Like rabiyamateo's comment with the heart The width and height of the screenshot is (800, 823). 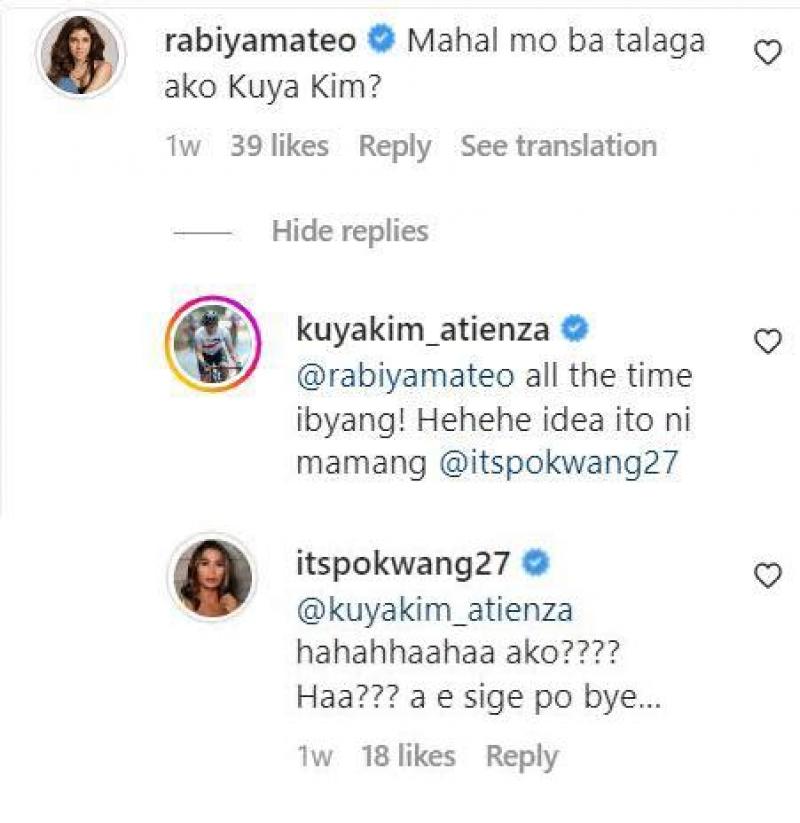click(767, 53)
